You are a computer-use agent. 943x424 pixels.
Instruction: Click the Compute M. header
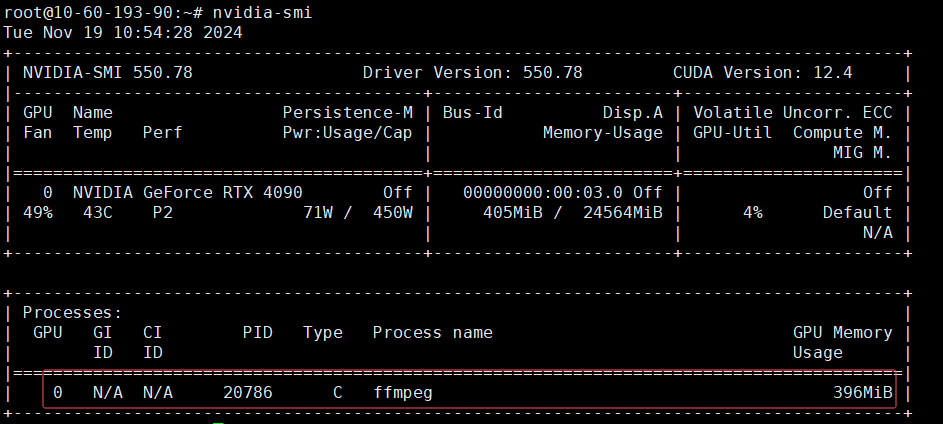843,132
